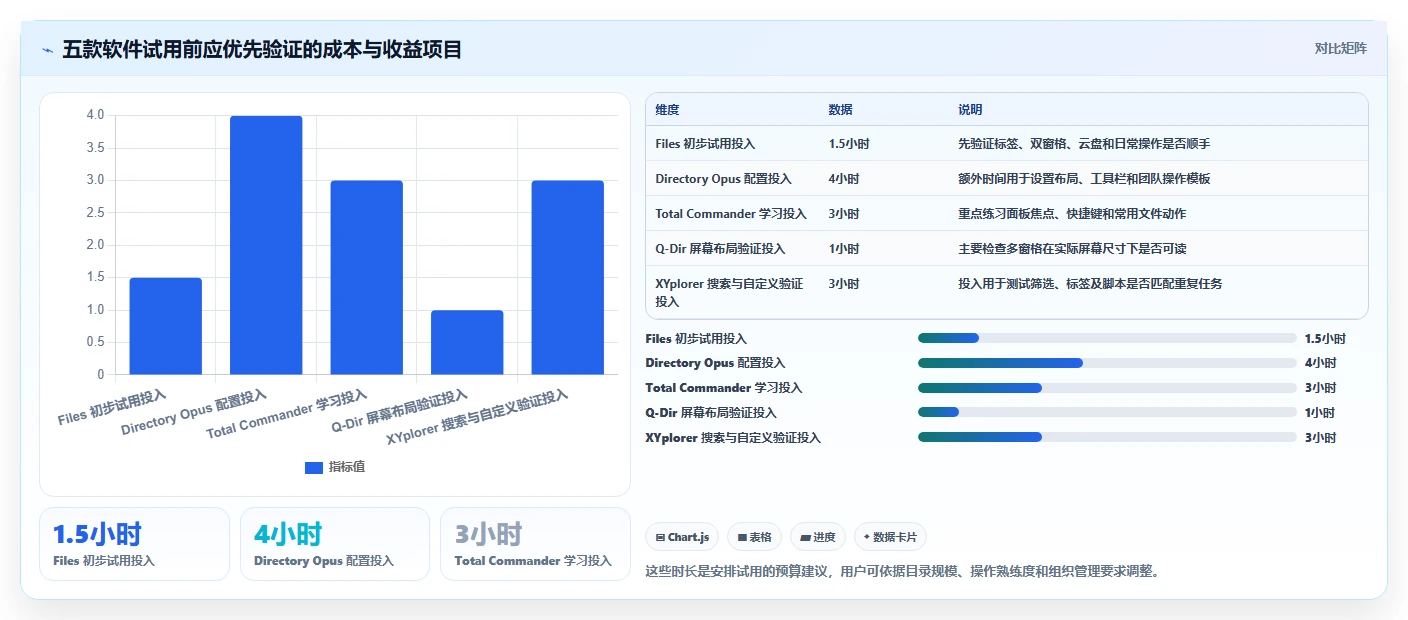Click the page title 五款软件试用前应优先验证的成本与收益项目
The height and width of the screenshot is (620, 1408).
(262, 50)
